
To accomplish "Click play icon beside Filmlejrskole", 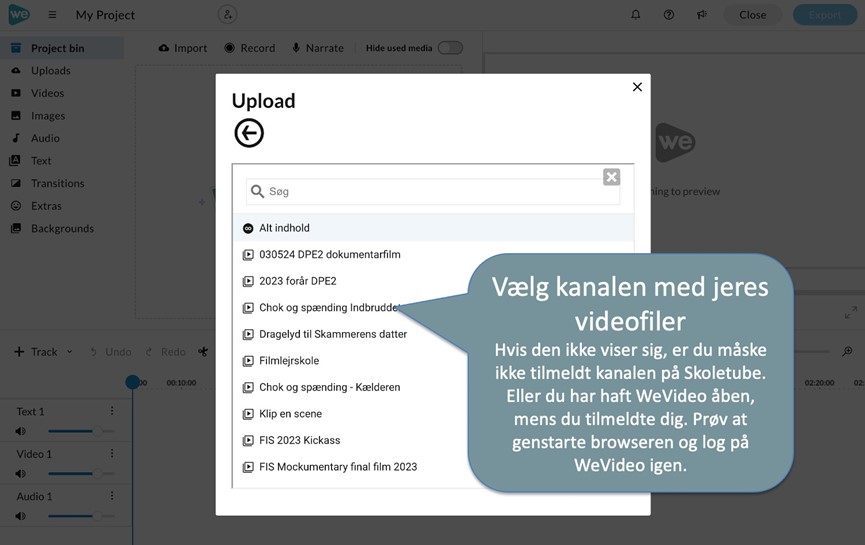I will 248,361.
